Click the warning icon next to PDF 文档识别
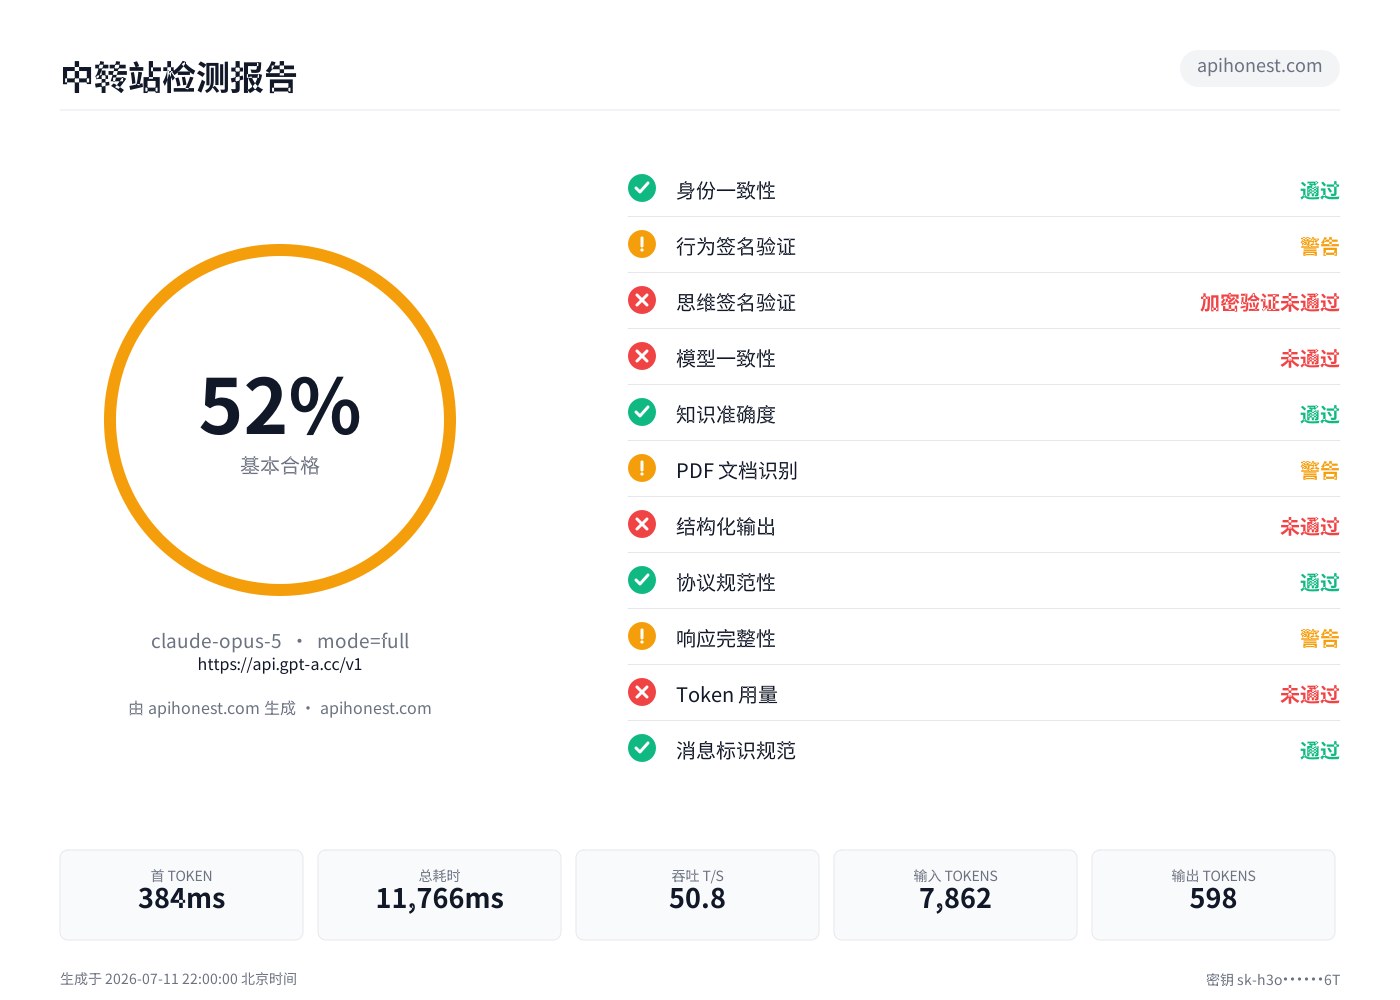The width and height of the screenshot is (1400, 1000). (x=642, y=468)
